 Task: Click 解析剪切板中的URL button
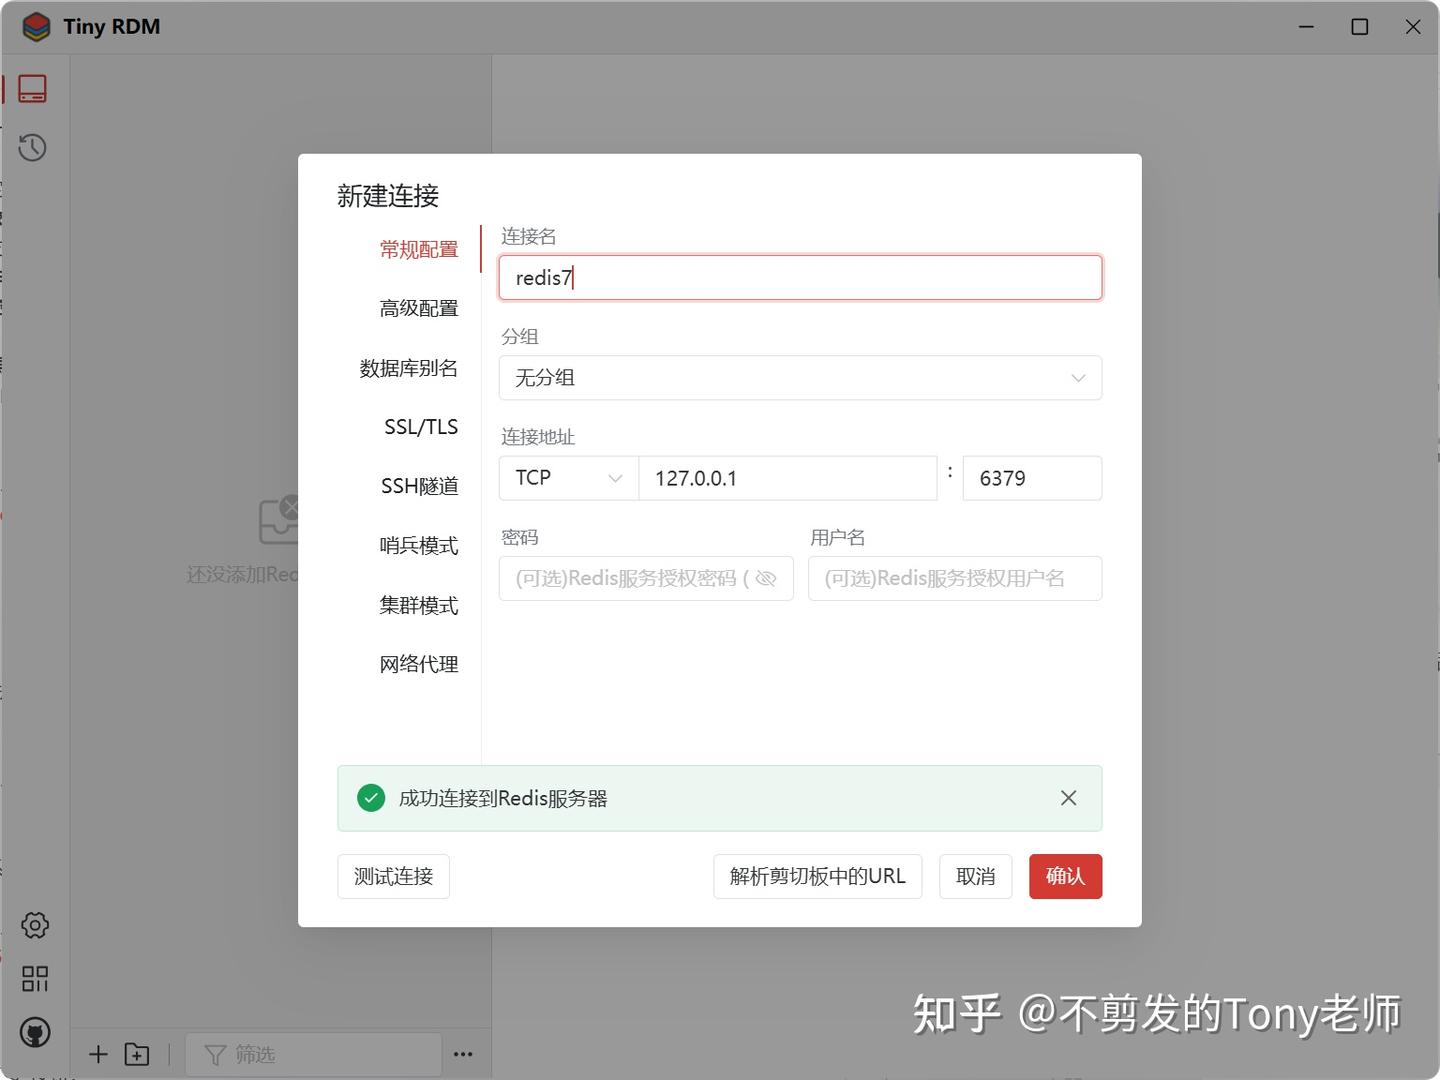(817, 876)
